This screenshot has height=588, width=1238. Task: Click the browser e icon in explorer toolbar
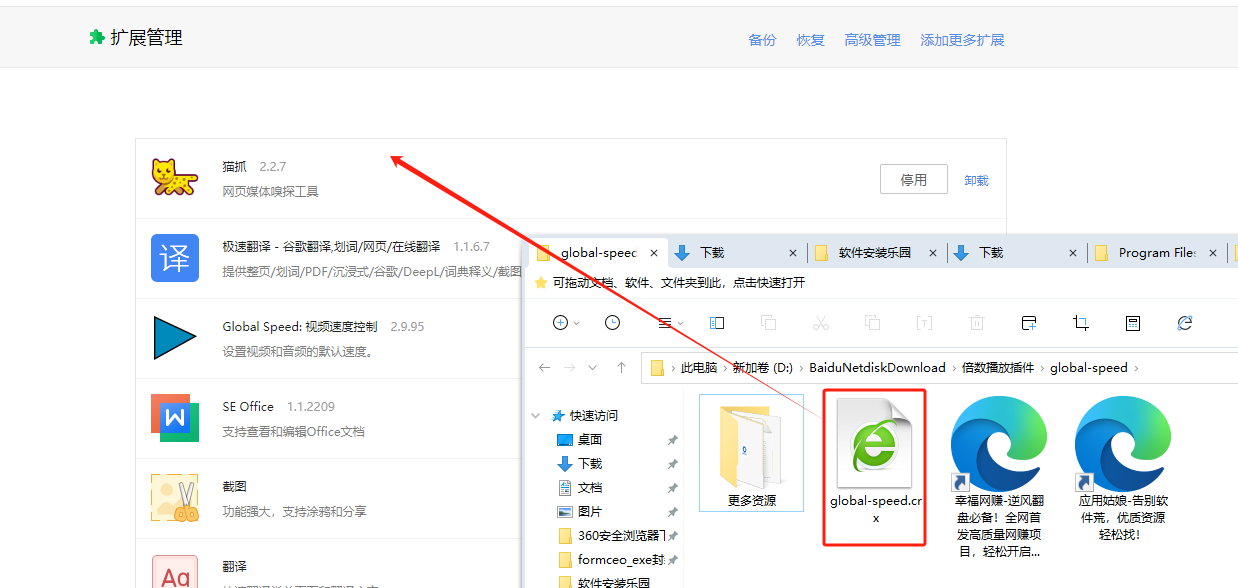coord(1185,322)
